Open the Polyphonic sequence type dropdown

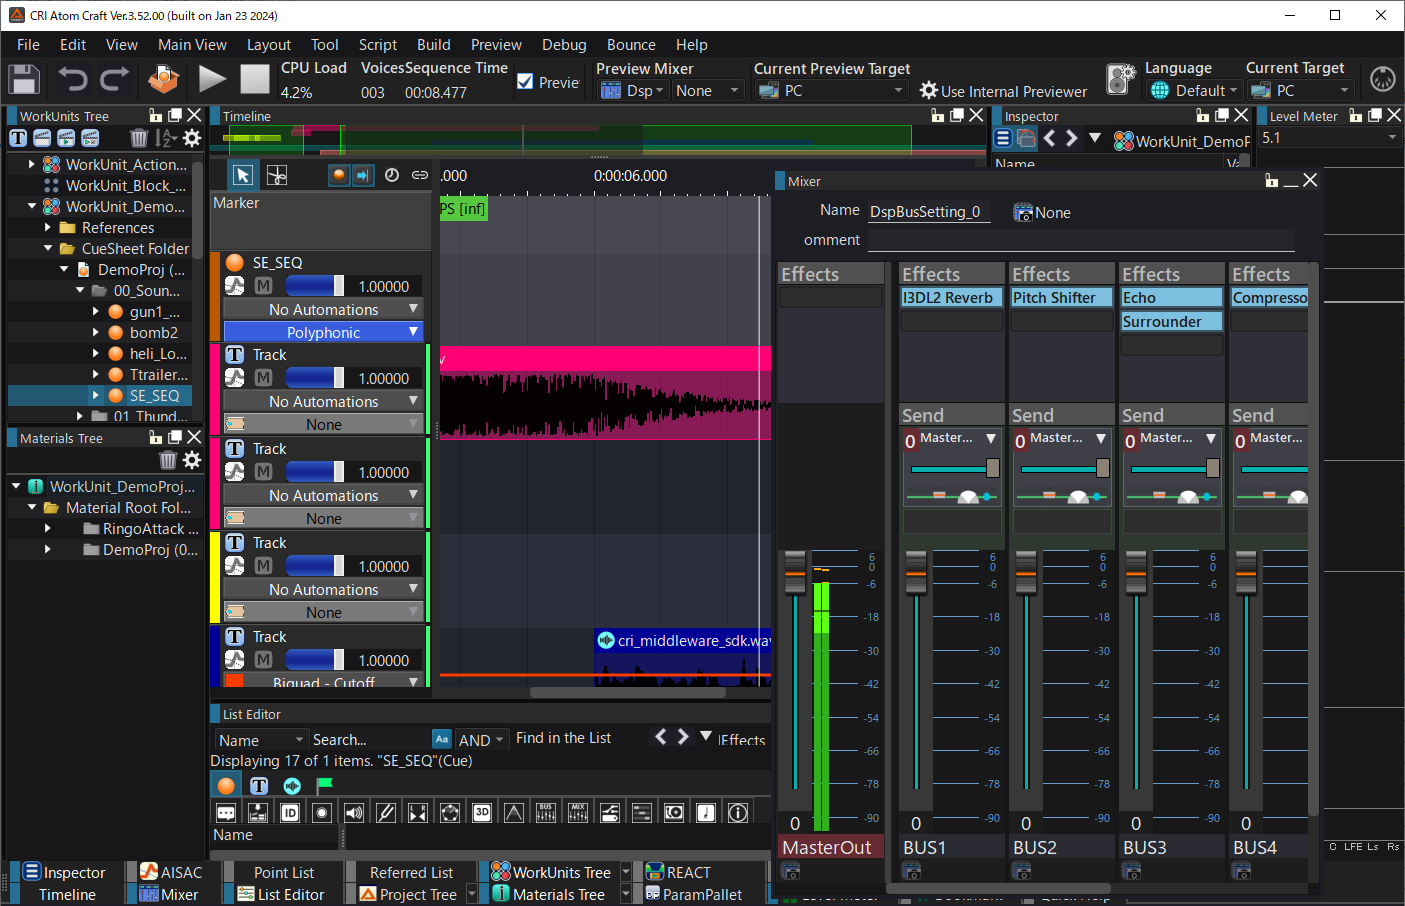click(323, 332)
